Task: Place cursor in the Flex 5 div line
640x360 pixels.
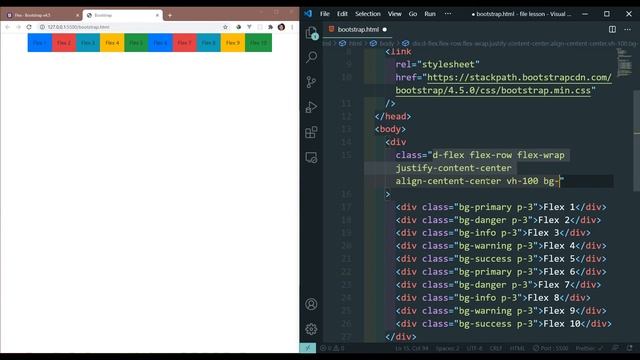Action: [501, 259]
